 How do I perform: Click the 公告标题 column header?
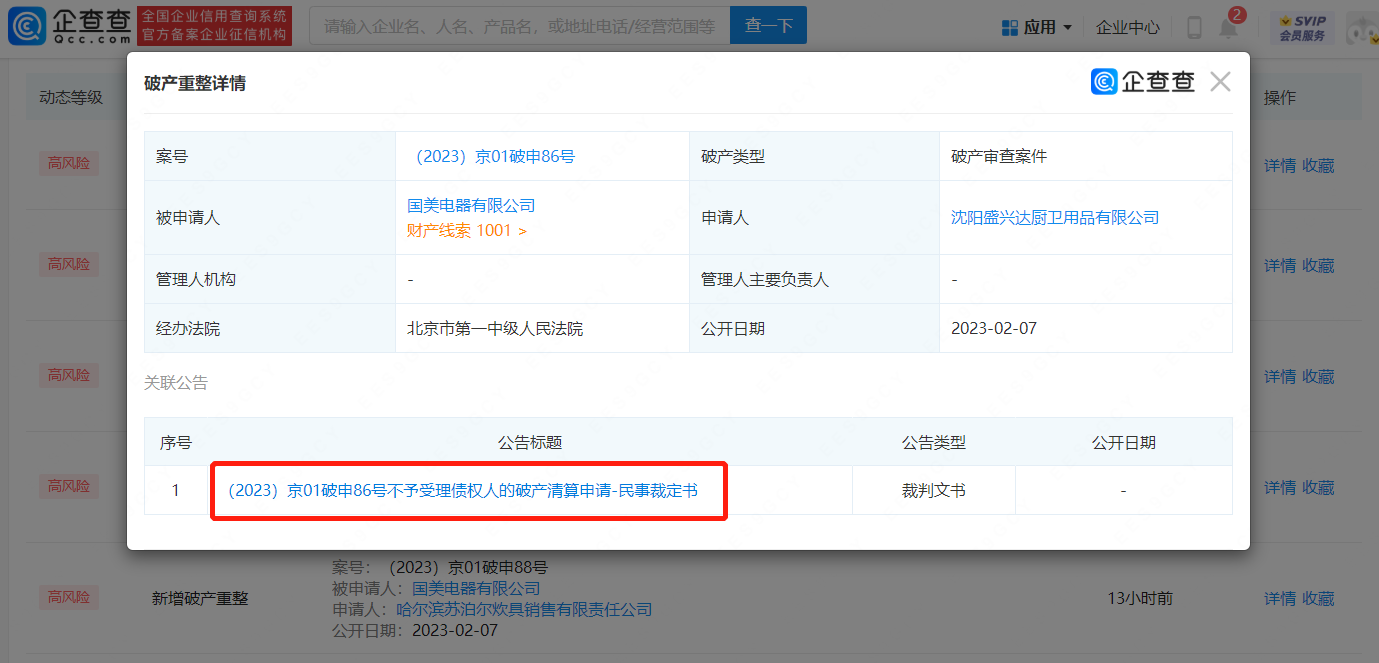(530, 442)
